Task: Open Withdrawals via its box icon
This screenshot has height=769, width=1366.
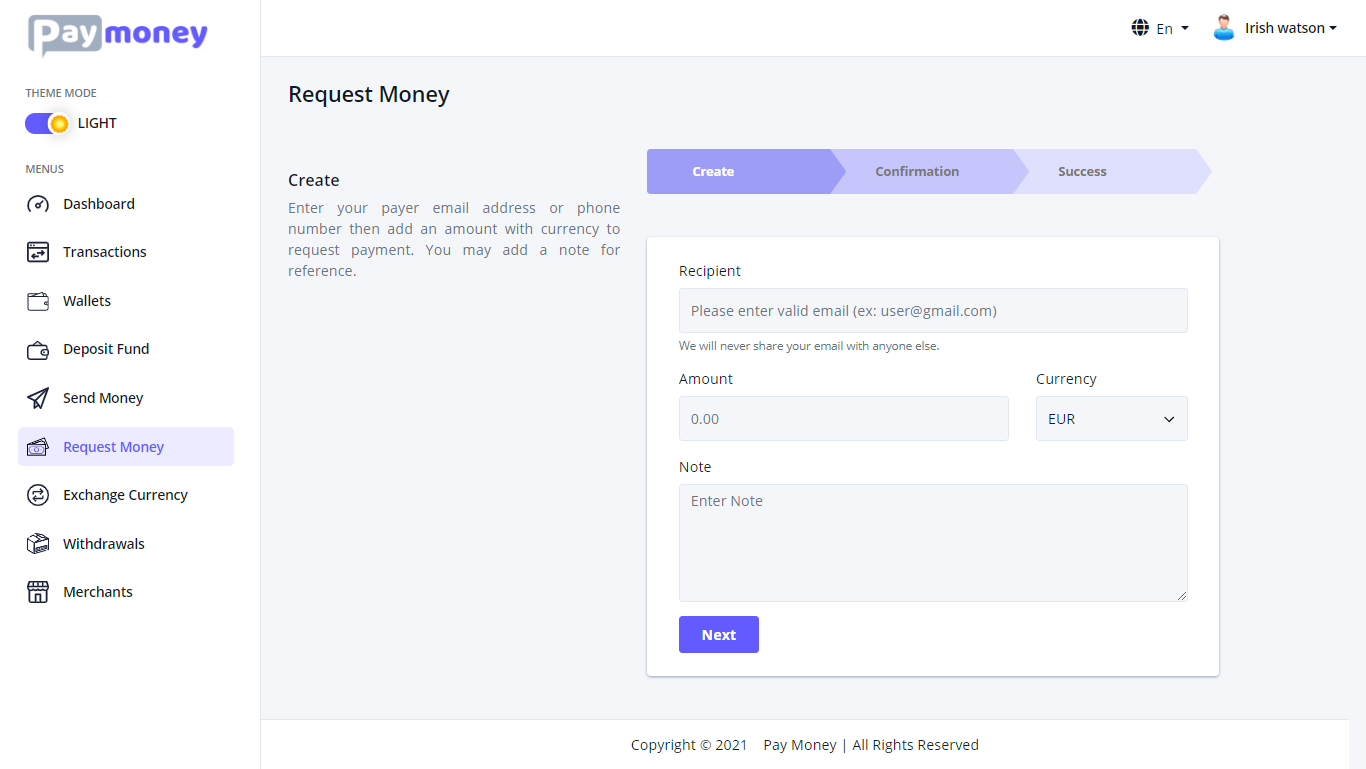Action: tap(37, 543)
